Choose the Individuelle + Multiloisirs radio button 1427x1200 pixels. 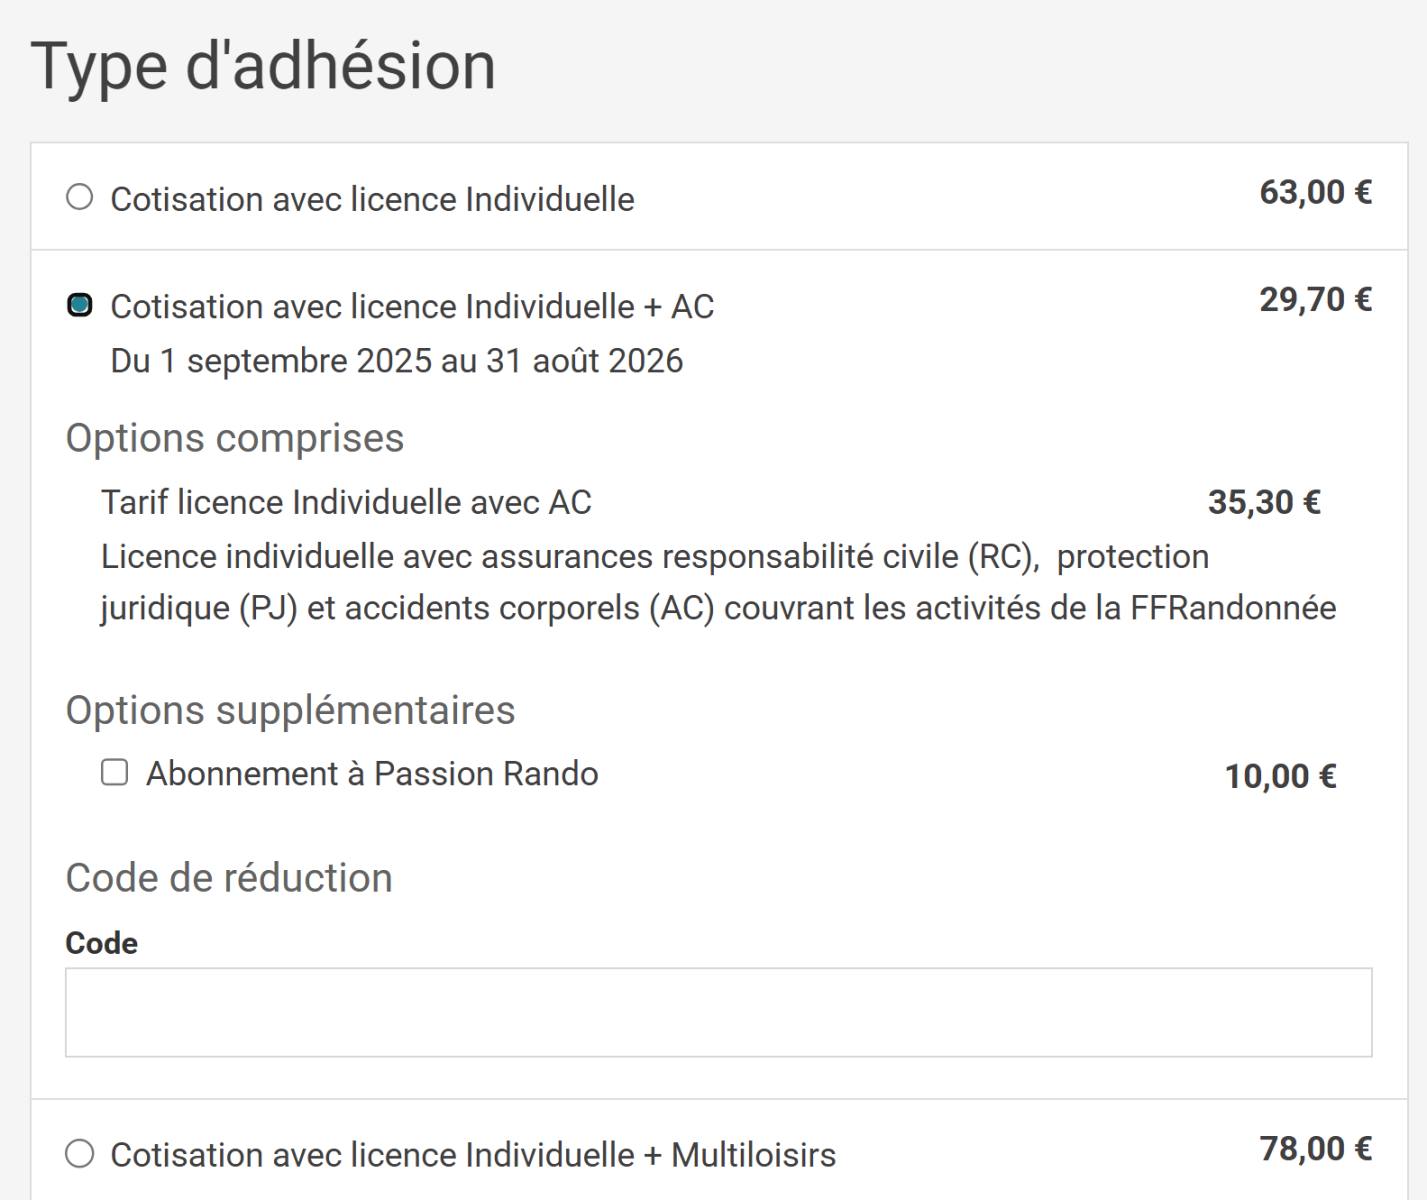tap(80, 1154)
